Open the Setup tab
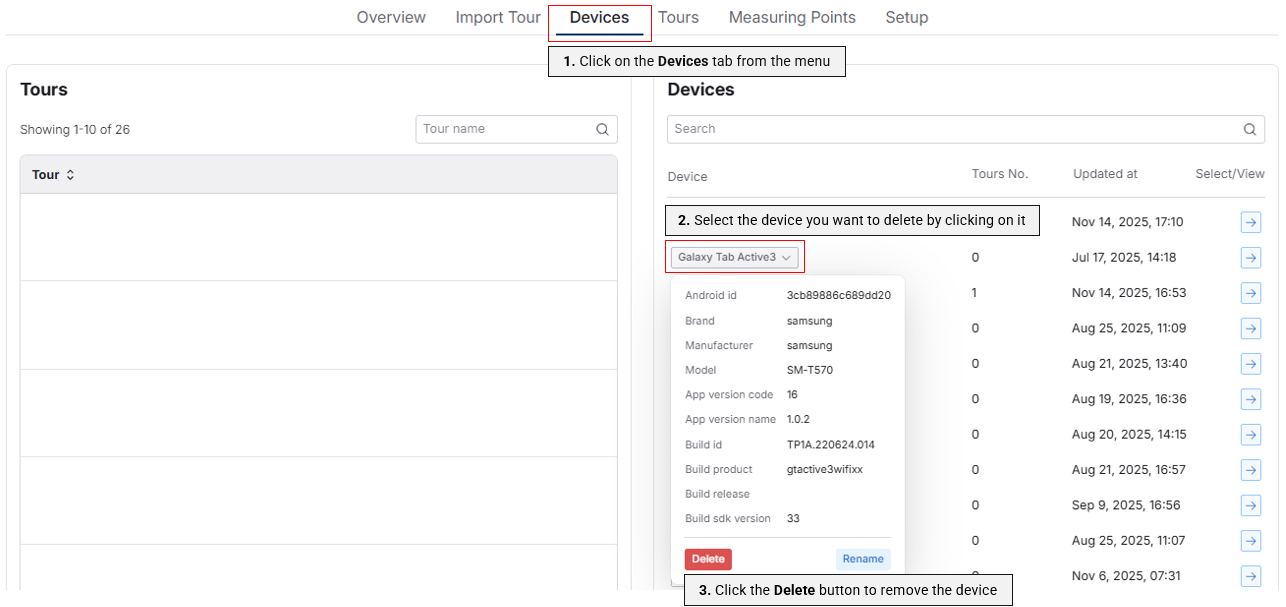 (x=906, y=17)
